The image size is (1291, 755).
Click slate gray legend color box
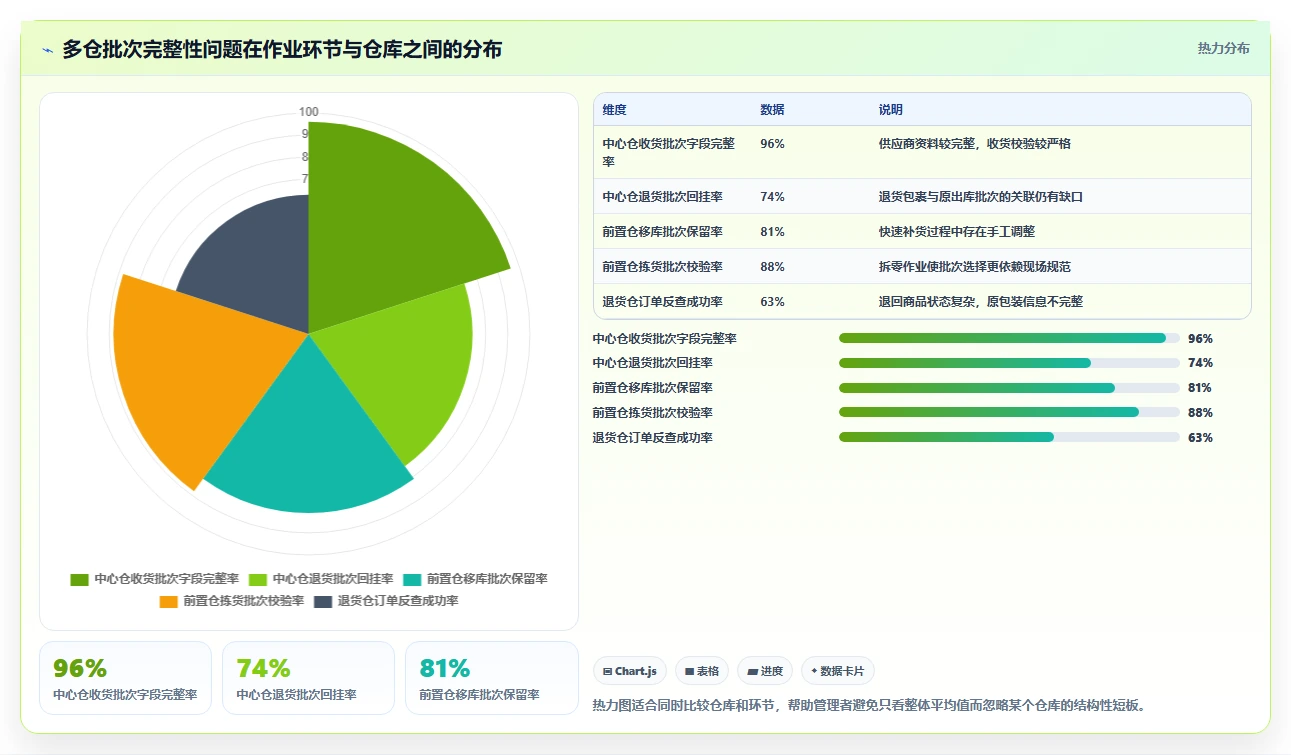323,601
